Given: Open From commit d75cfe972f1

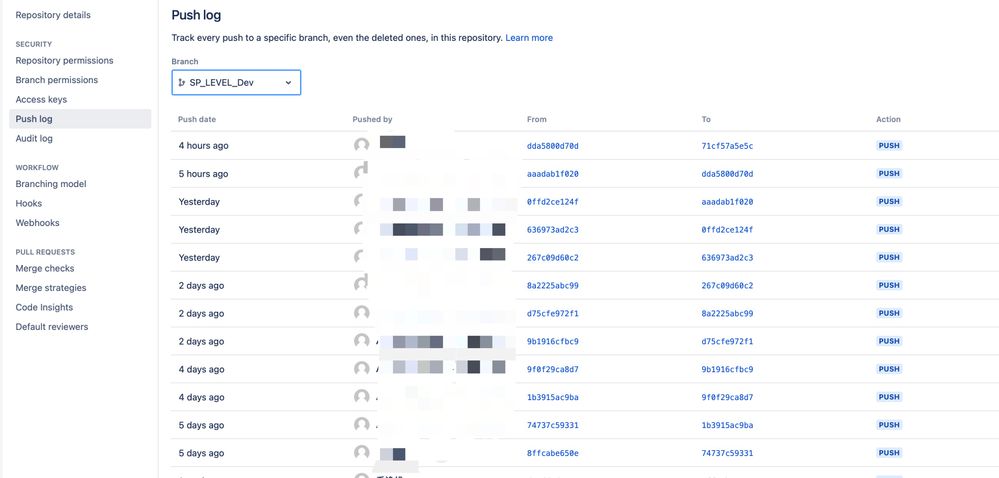Looking at the screenshot, I should click(552, 314).
